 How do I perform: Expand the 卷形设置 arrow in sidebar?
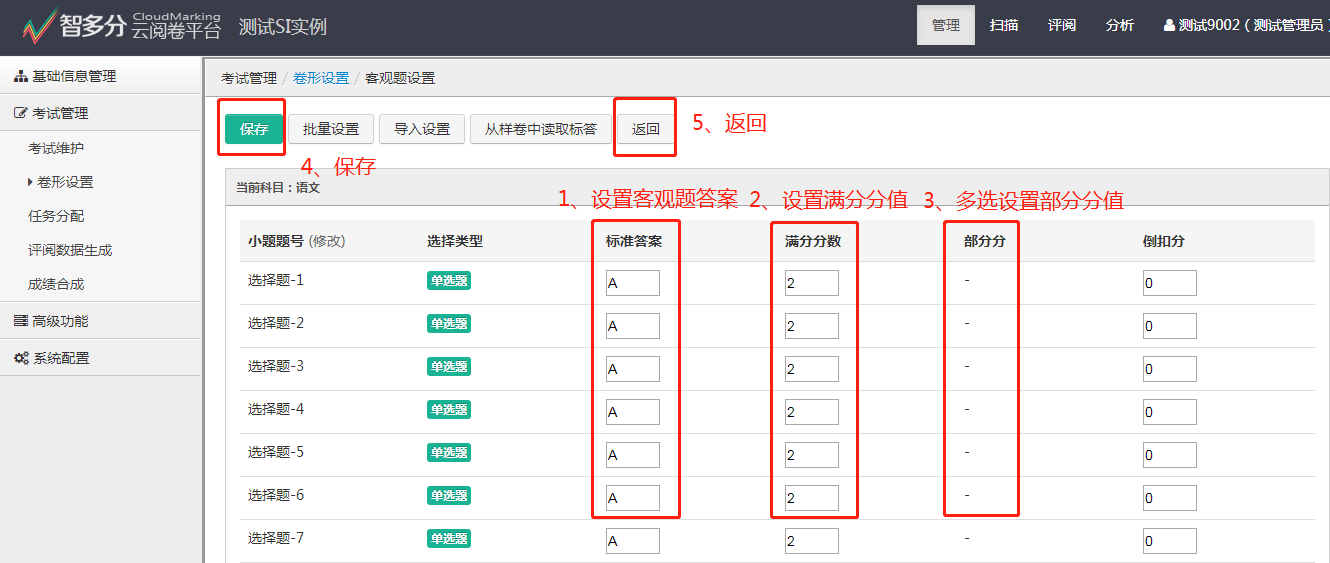[x=31, y=182]
